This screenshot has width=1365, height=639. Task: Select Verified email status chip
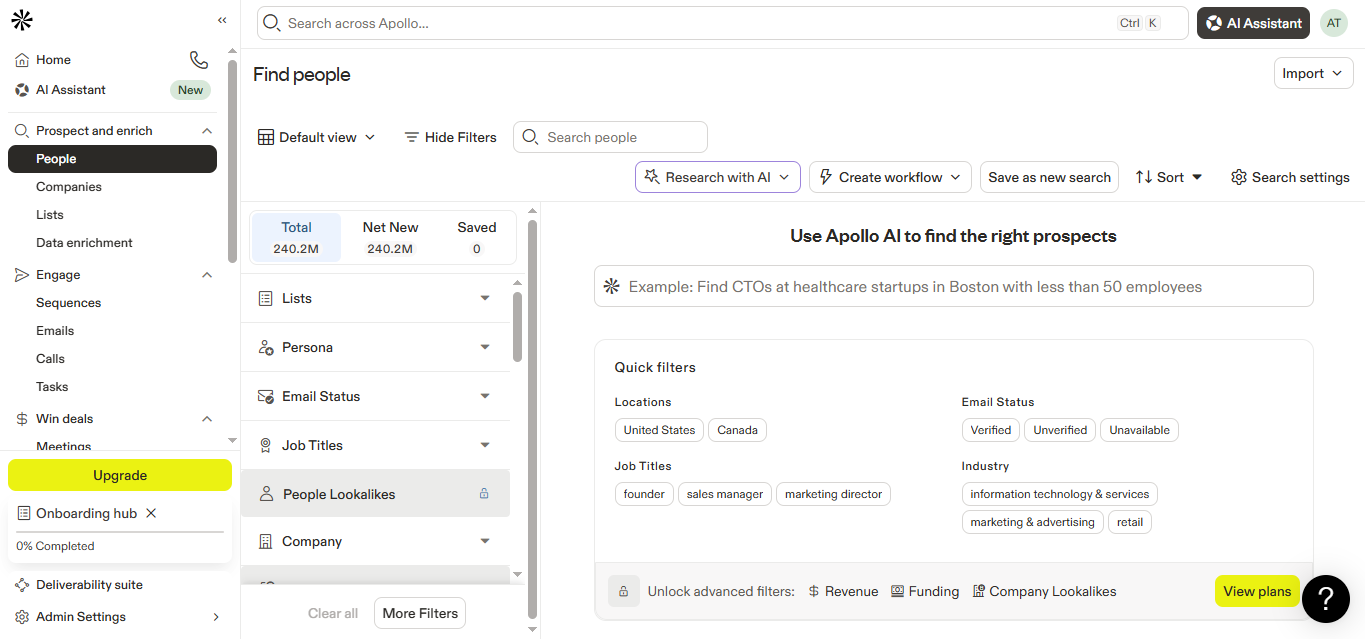[991, 430]
